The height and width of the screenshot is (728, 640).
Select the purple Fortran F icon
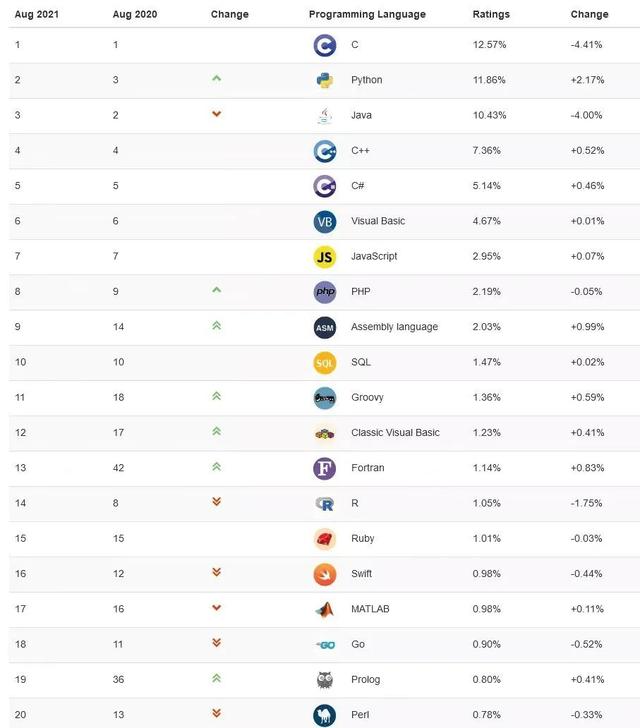tap(325, 468)
